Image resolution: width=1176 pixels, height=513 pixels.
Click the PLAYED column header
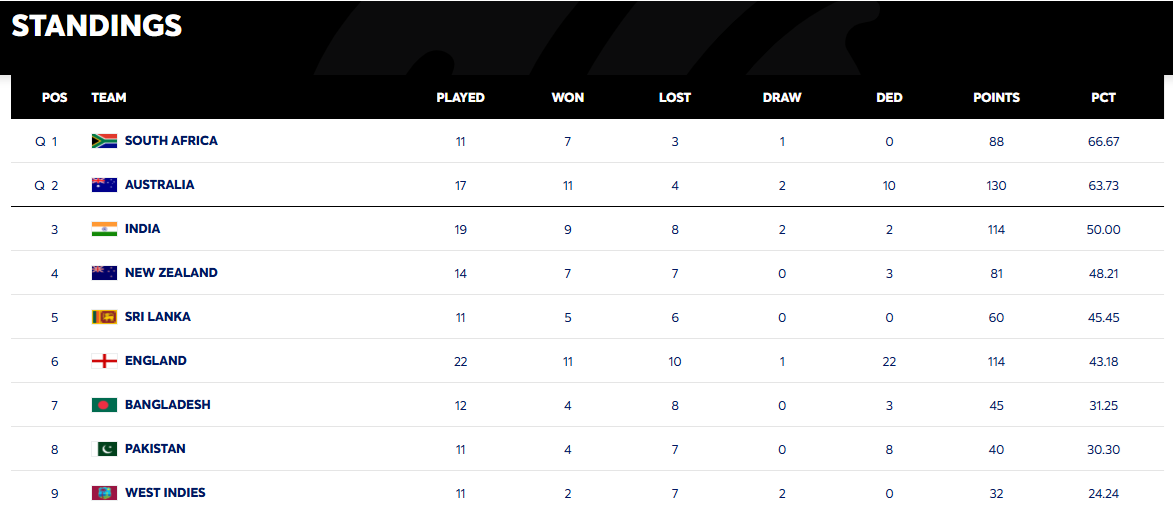[x=460, y=98]
